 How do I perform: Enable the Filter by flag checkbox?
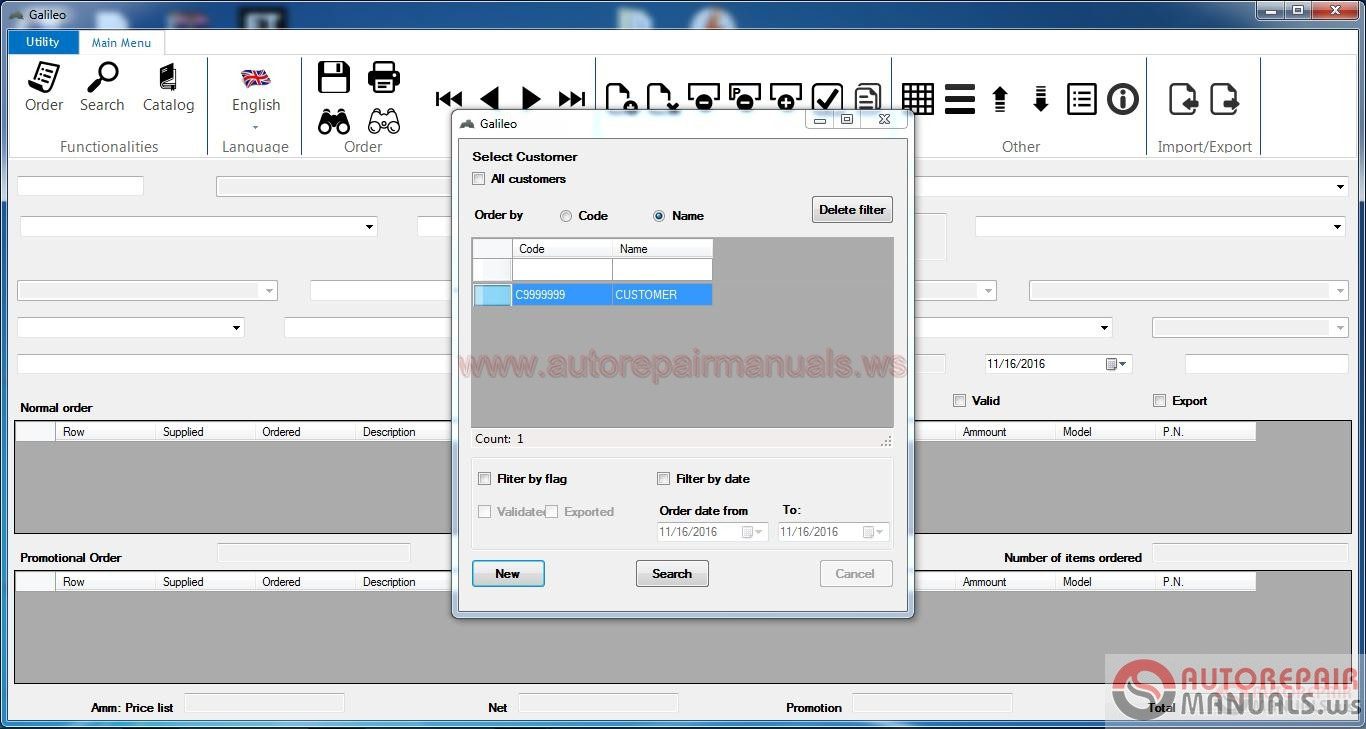(x=485, y=479)
